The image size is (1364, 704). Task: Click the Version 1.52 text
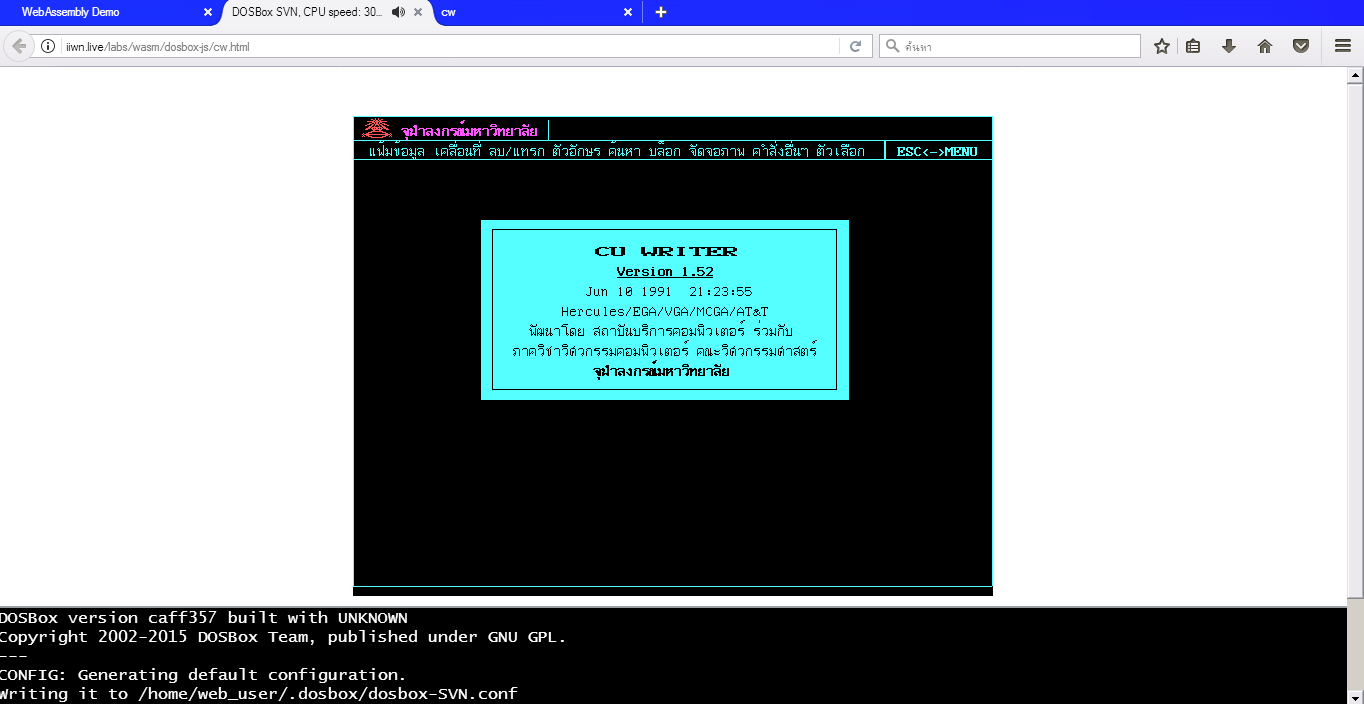point(665,272)
